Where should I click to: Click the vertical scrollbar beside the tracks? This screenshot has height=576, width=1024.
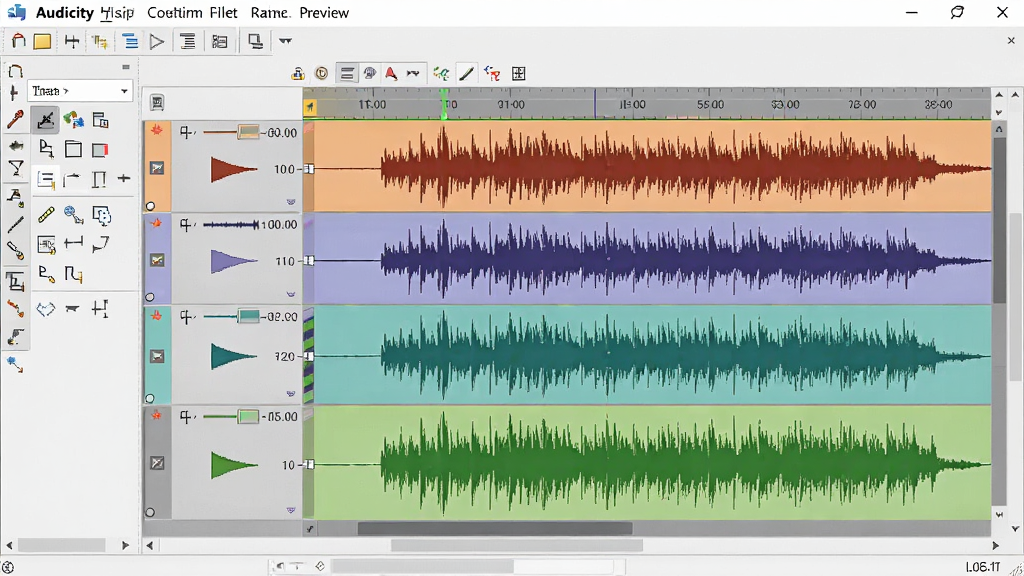pyautogui.click(x=999, y=221)
